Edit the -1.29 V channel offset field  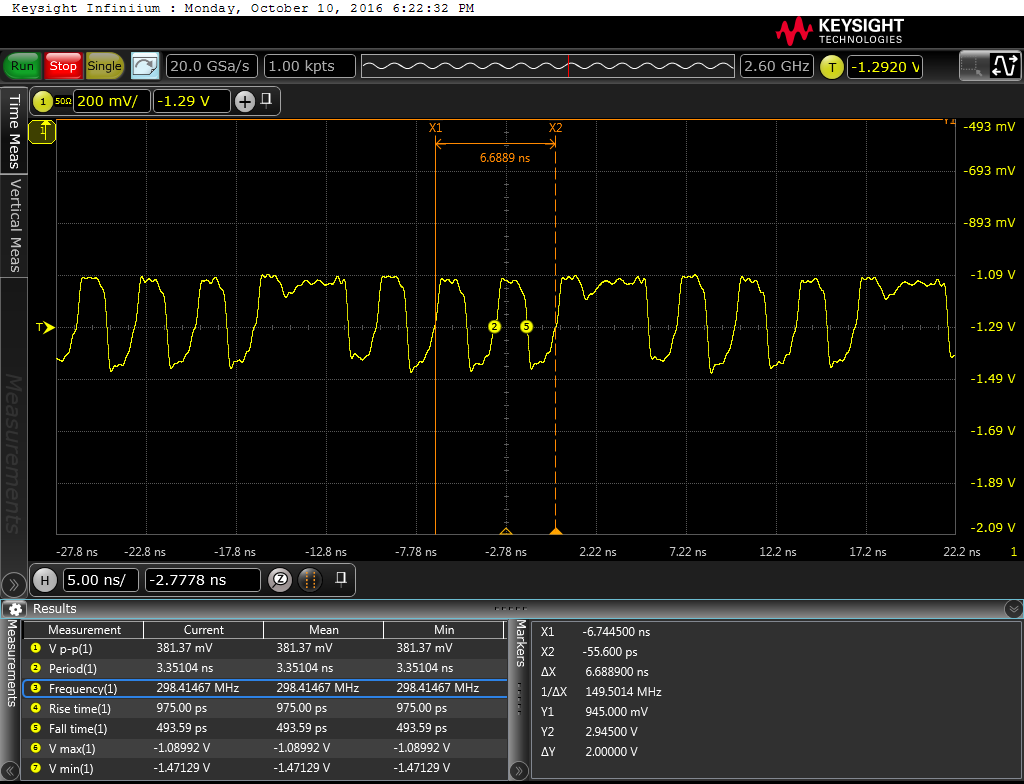(191, 101)
